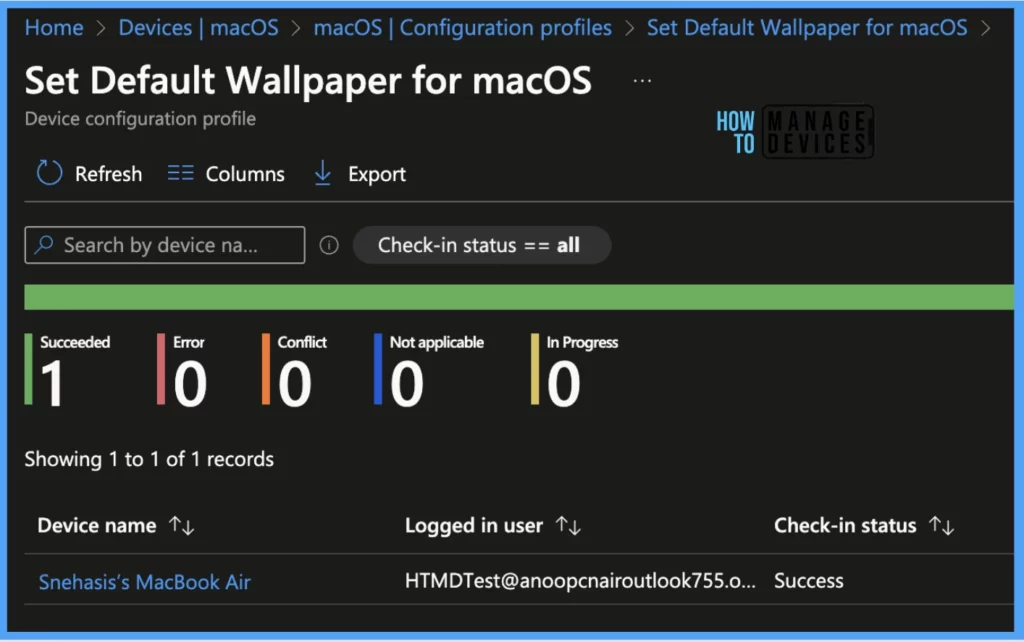This screenshot has height=642, width=1024.
Task: Click the Refresh button label
Action: (x=108, y=174)
